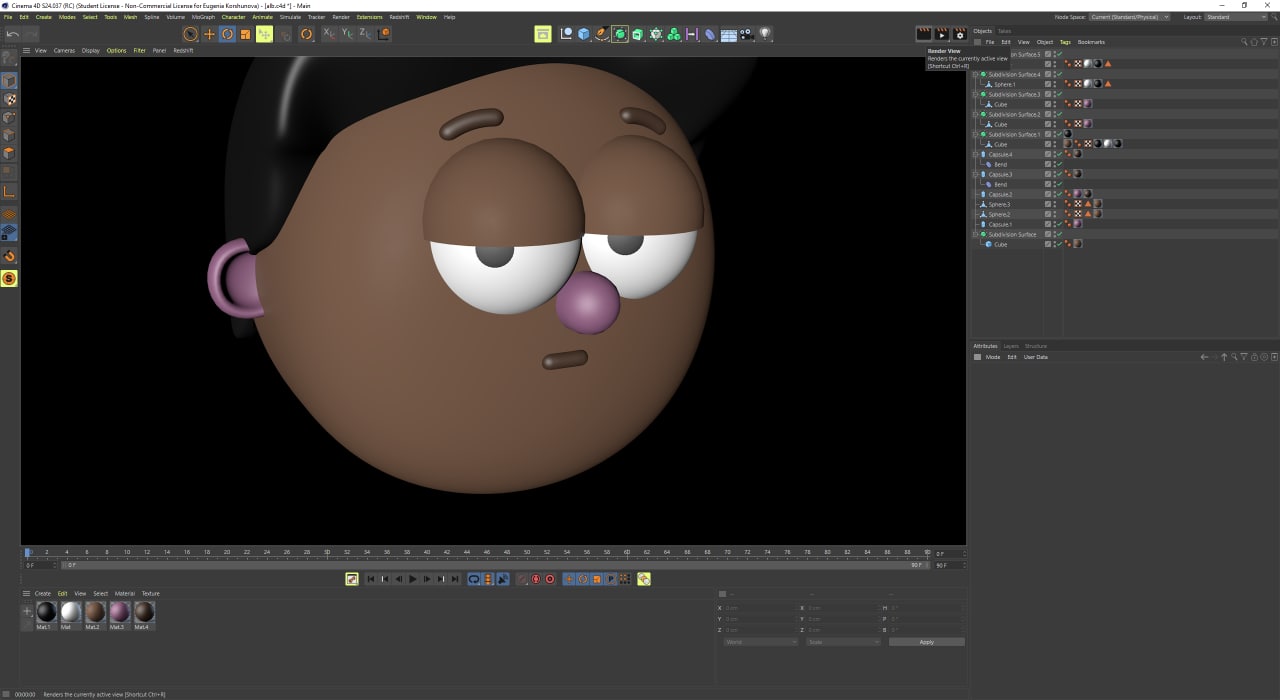Add a Floor scene object
1280x700 pixels.
[x=729, y=34]
